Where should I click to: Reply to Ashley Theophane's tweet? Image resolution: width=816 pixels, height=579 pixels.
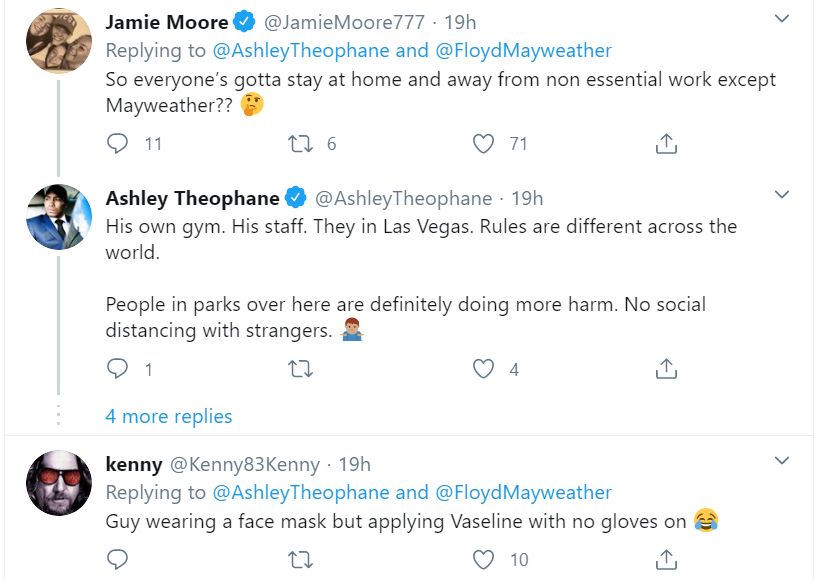(x=118, y=370)
